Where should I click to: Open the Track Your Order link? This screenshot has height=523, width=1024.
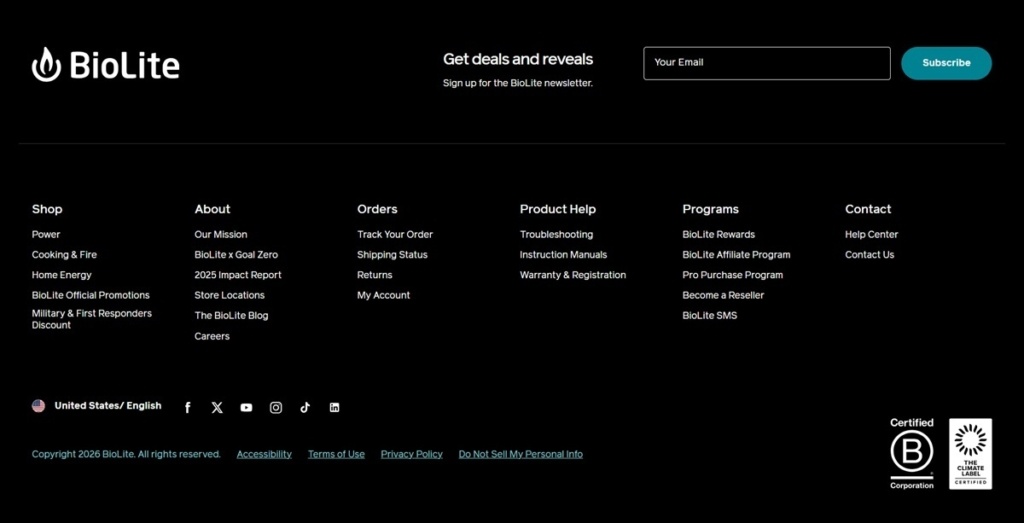[x=395, y=234]
